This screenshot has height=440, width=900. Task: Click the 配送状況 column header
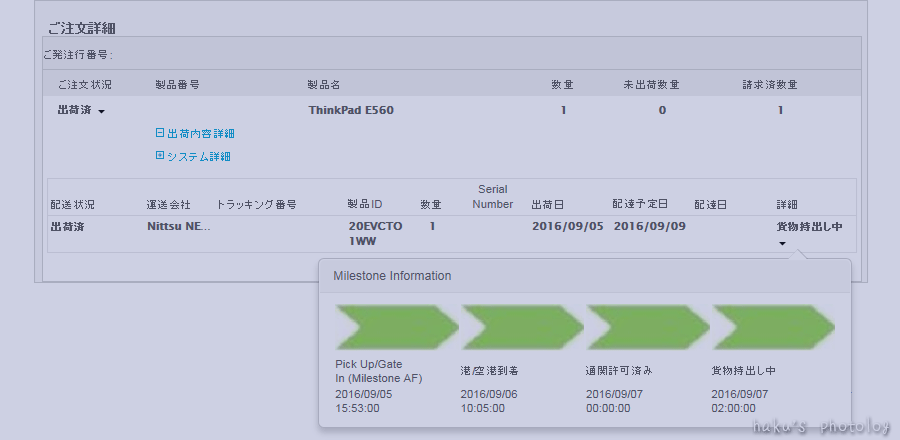tap(72, 204)
